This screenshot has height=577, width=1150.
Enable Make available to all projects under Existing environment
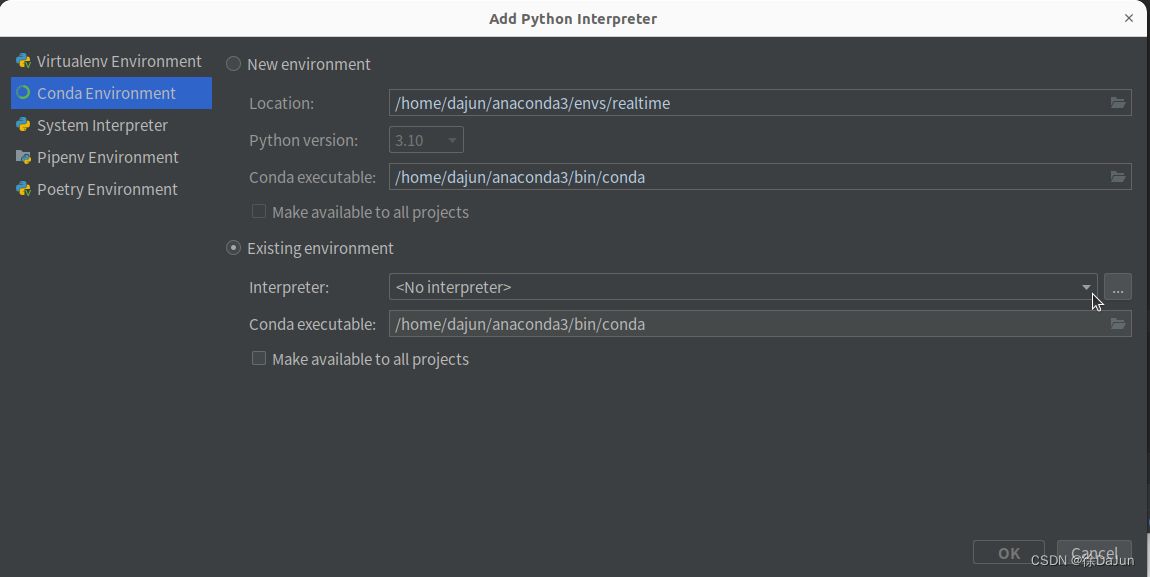[x=259, y=359]
